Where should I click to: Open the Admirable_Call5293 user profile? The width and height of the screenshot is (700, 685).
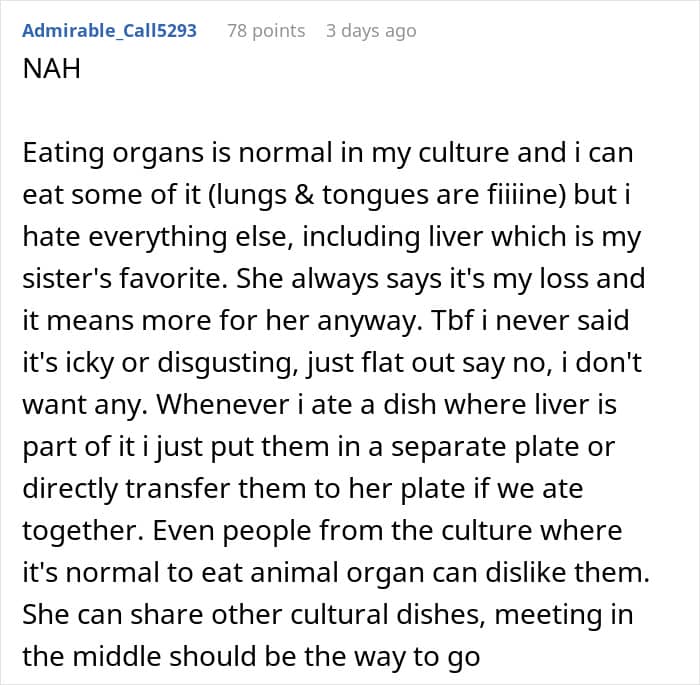coord(109,31)
